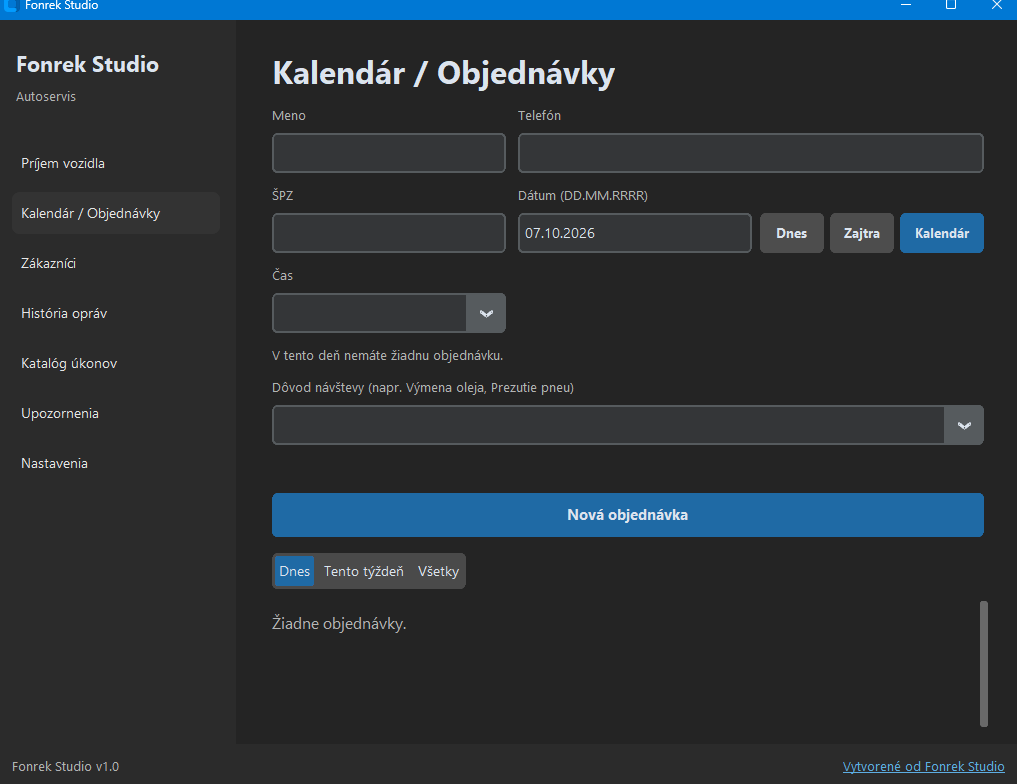Screen dimensions: 1017x784
Task: Open the Príjem vozidla section
Action: (116, 163)
